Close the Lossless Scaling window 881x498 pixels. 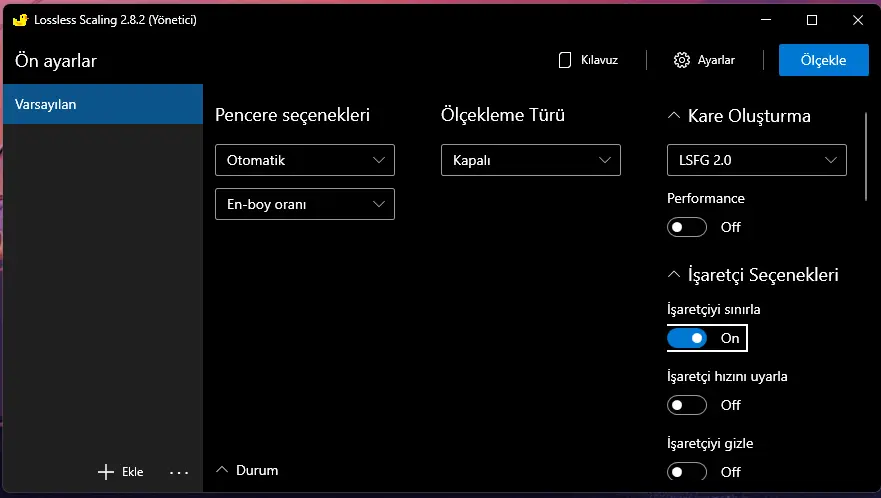coord(857,20)
